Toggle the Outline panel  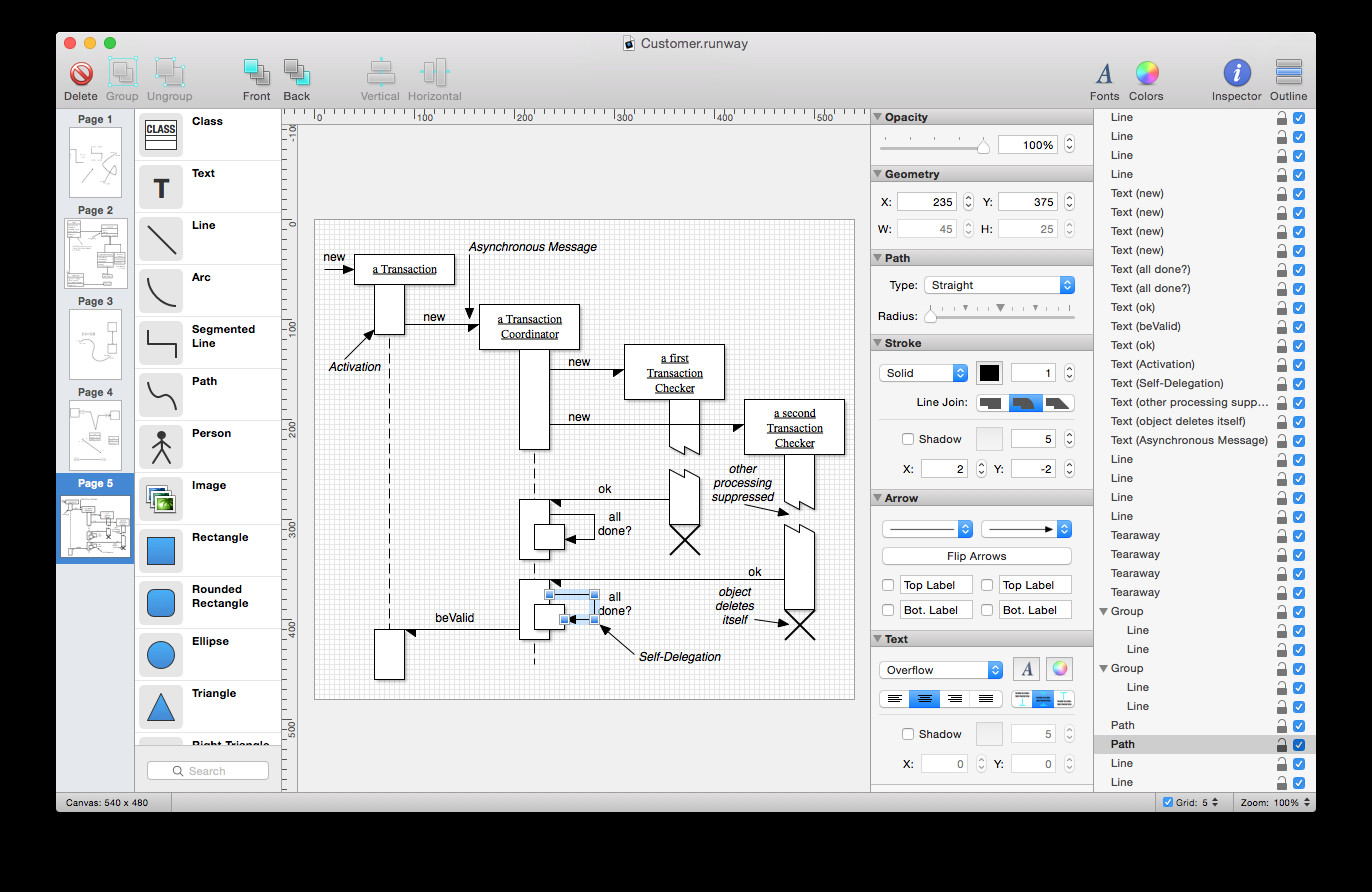pyautogui.click(x=1289, y=73)
